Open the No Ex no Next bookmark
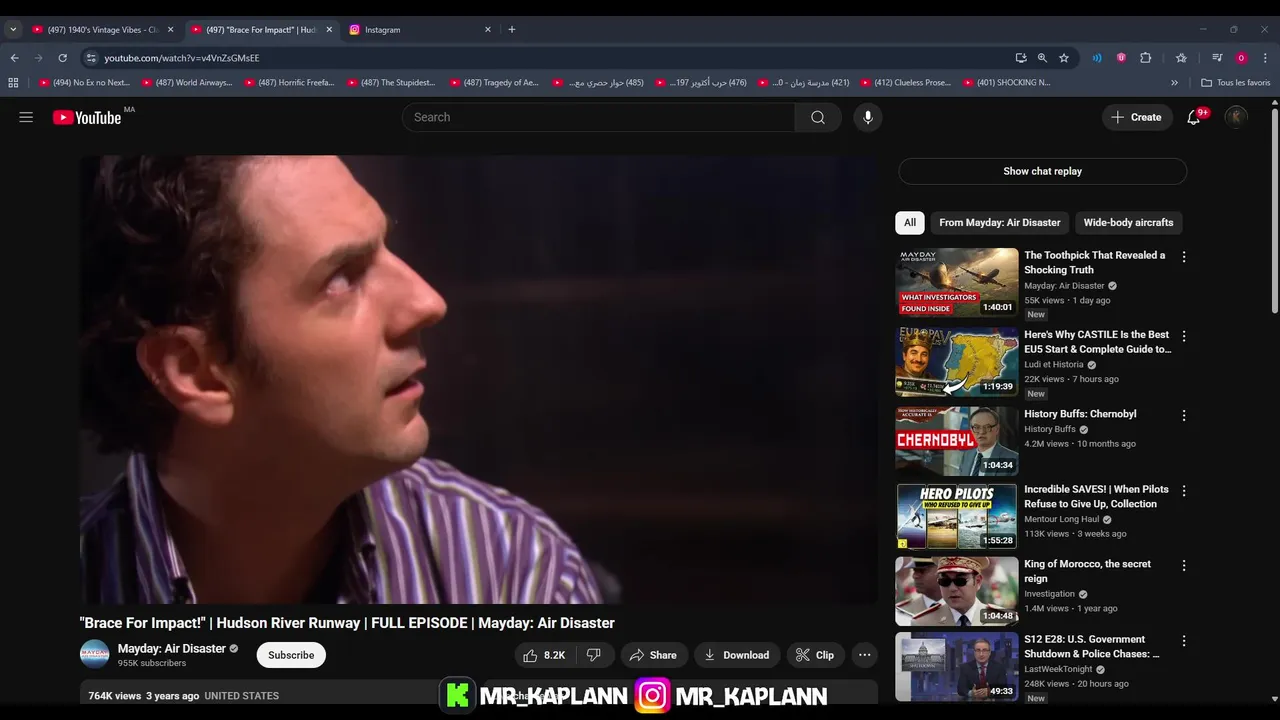This screenshot has height=720, width=1280. [x=84, y=83]
